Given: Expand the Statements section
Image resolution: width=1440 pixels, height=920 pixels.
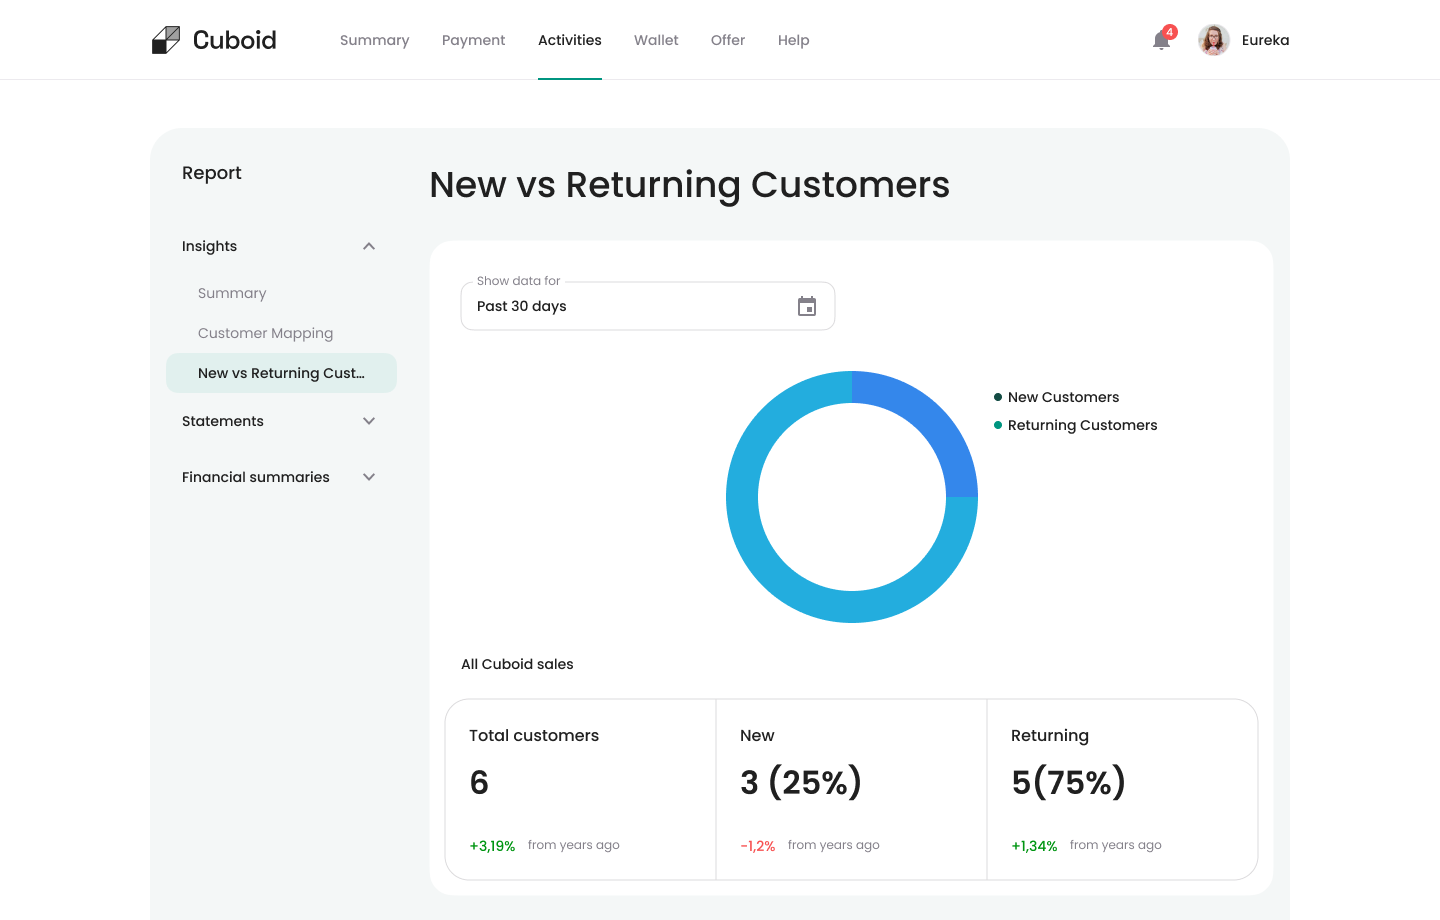Looking at the screenshot, I should tap(369, 421).
